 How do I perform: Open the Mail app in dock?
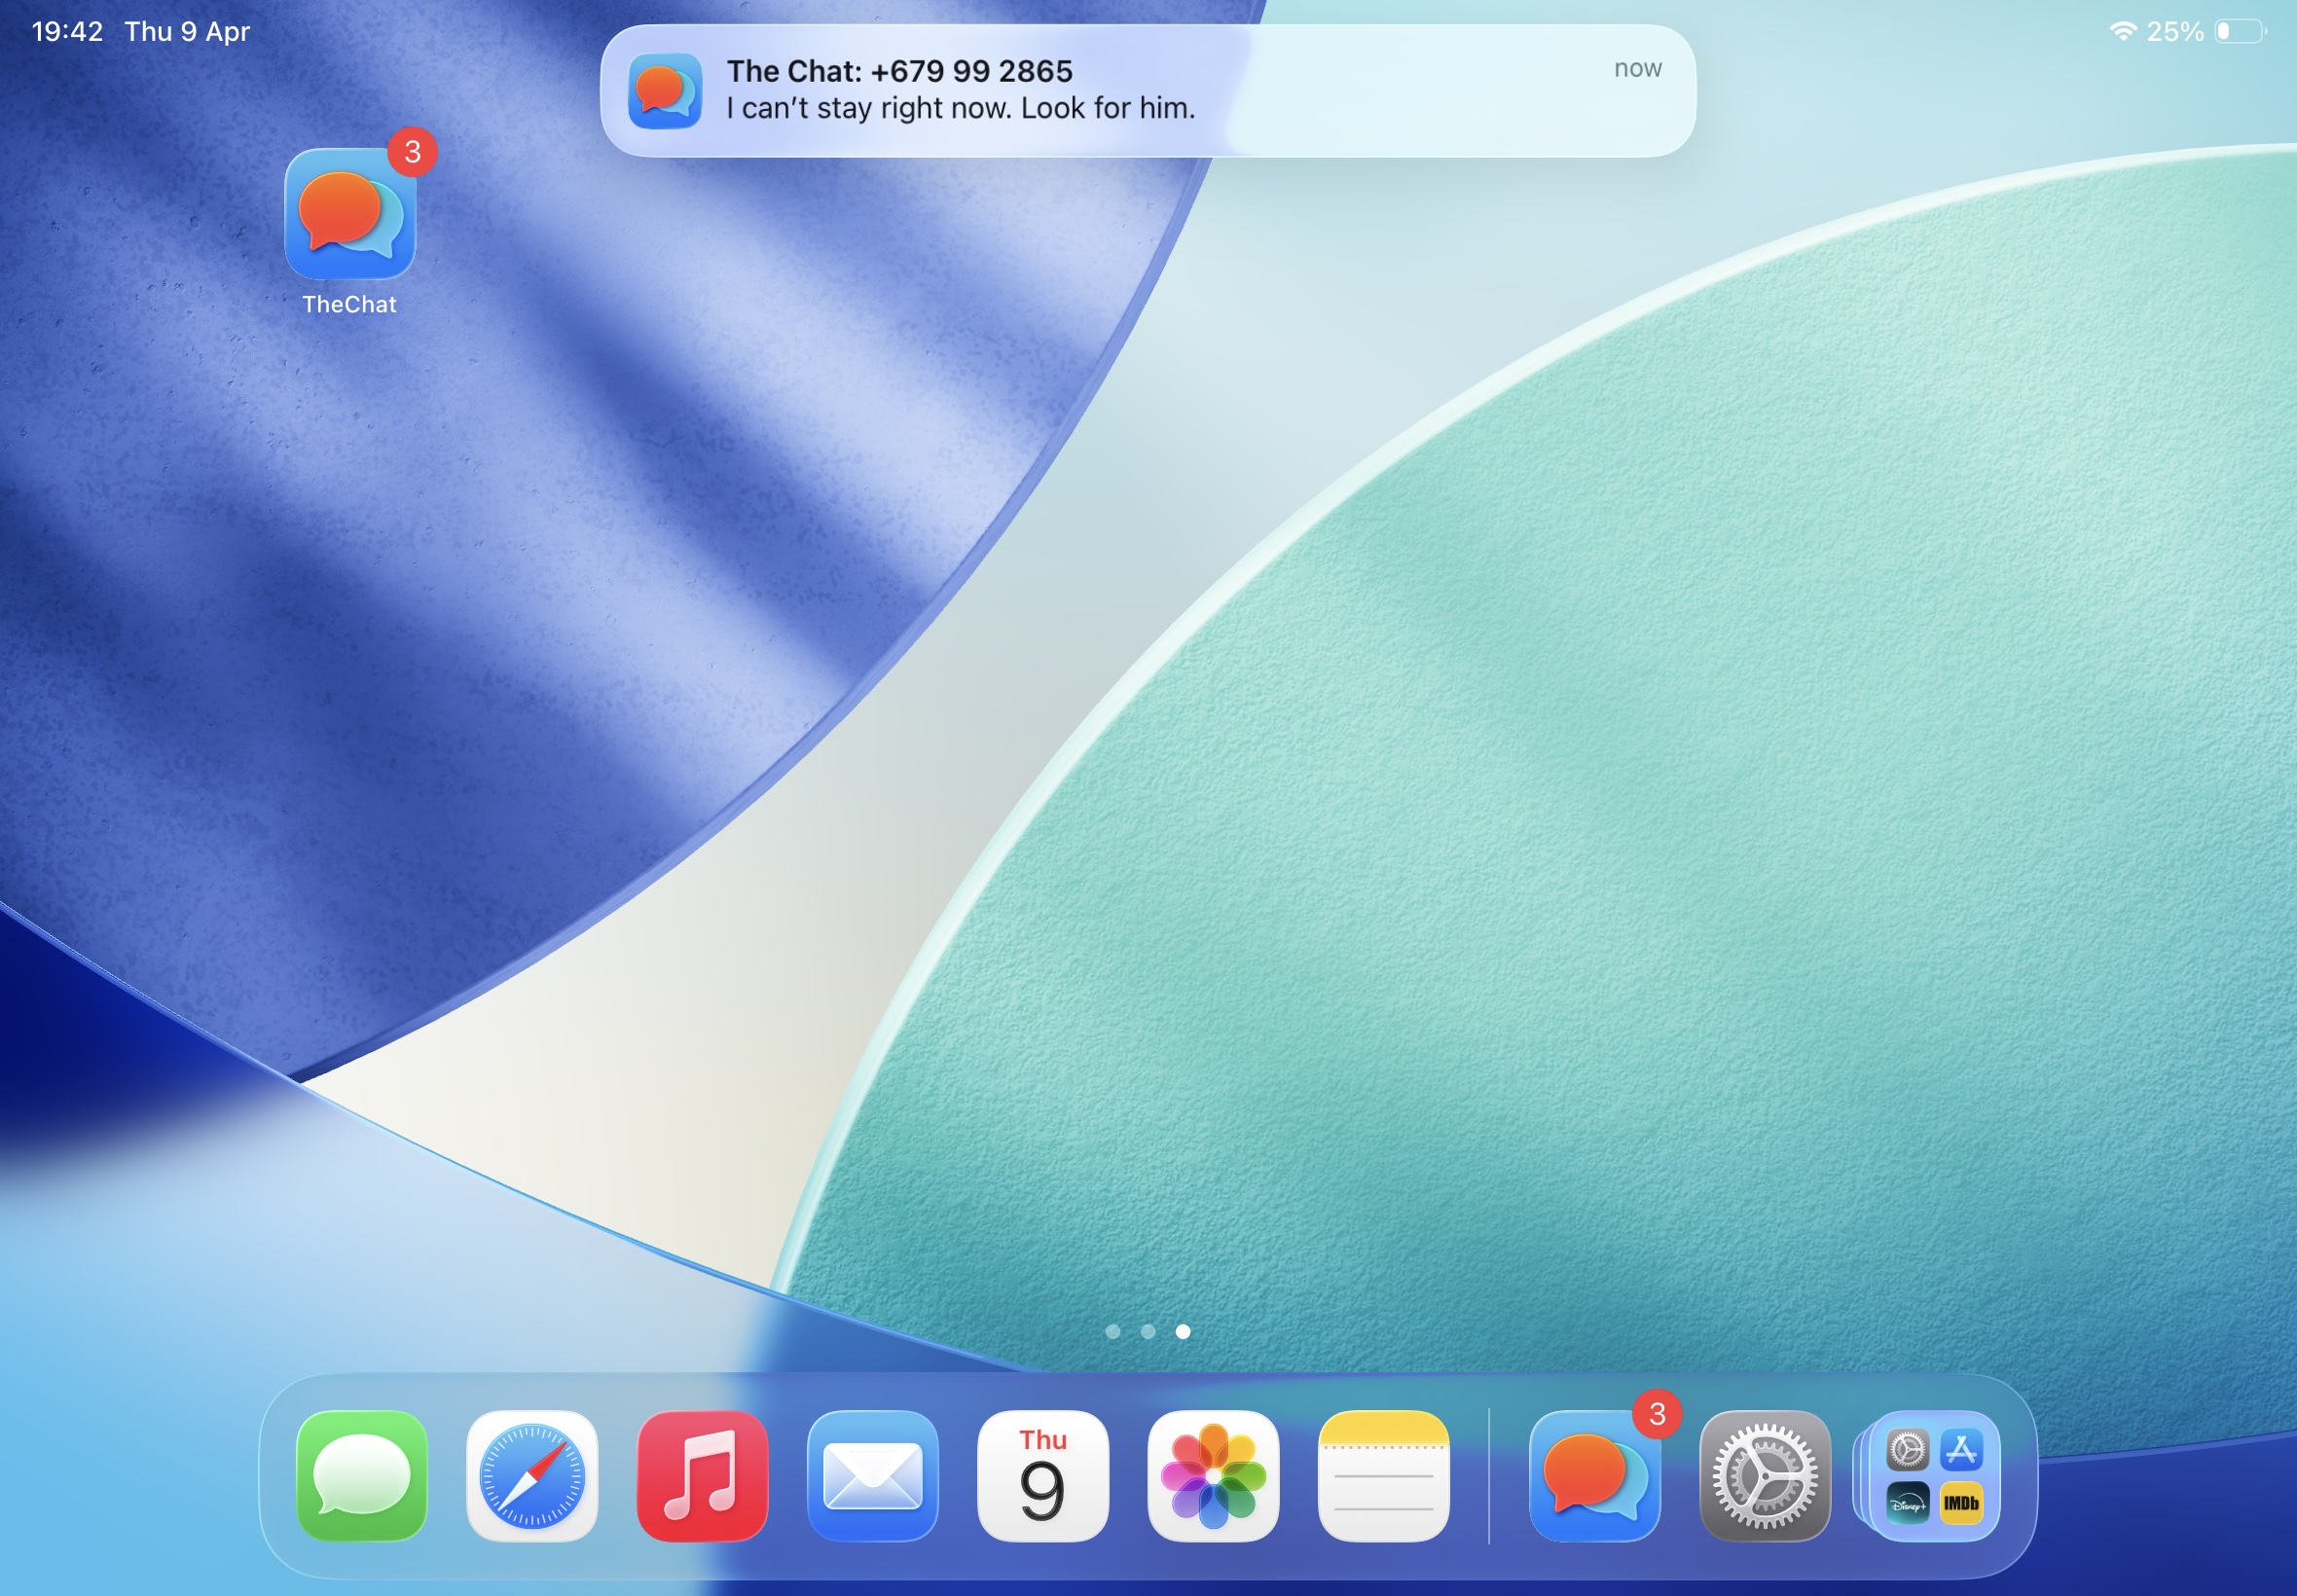pos(872,1476)
